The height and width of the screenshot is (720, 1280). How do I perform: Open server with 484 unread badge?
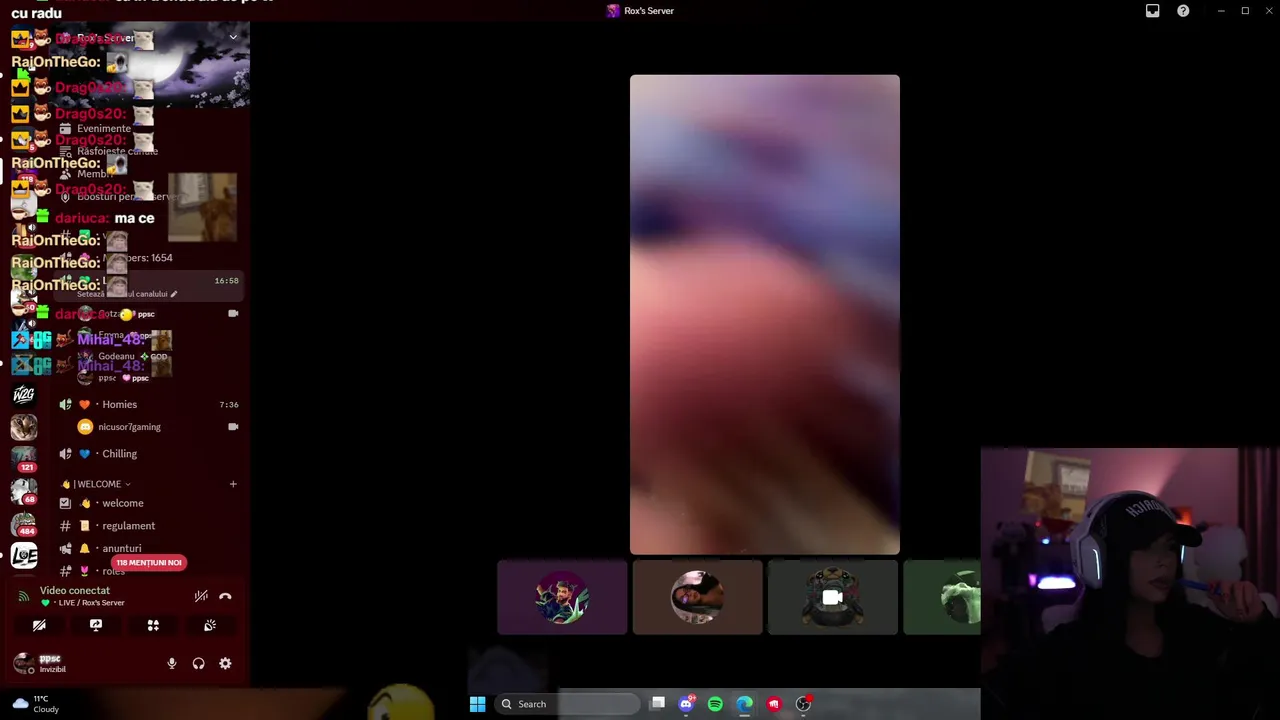click(24, 523)
